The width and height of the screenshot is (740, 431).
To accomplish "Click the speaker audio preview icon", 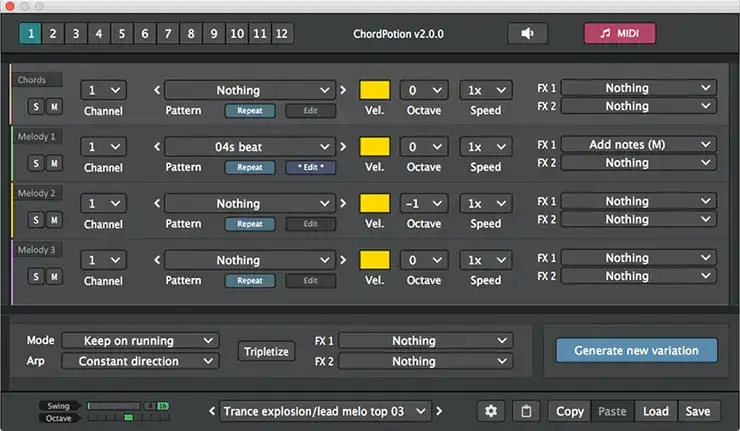I will coord(528,34).
